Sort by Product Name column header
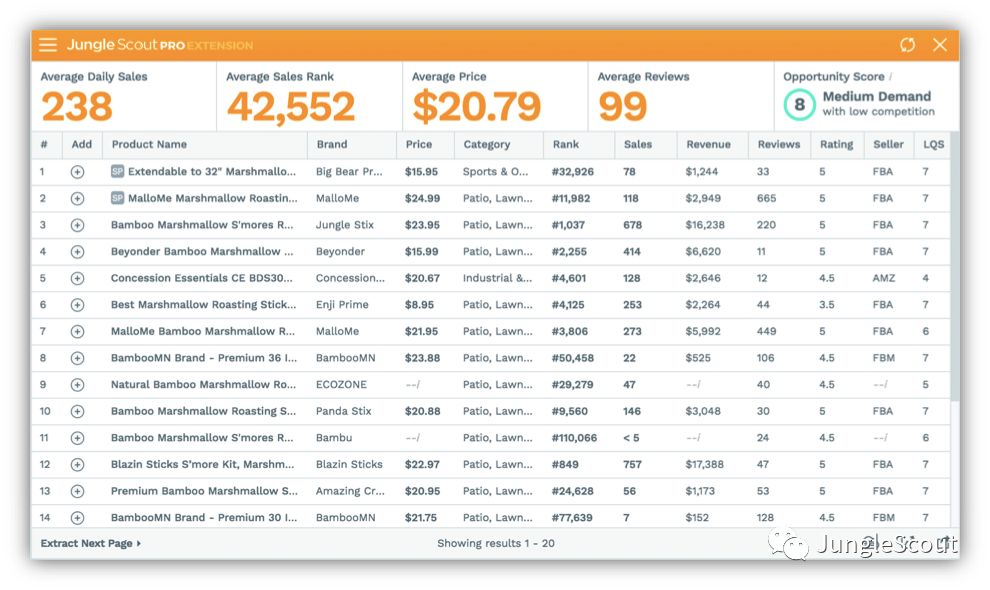990x590 pixels. [x=149, y=144]
